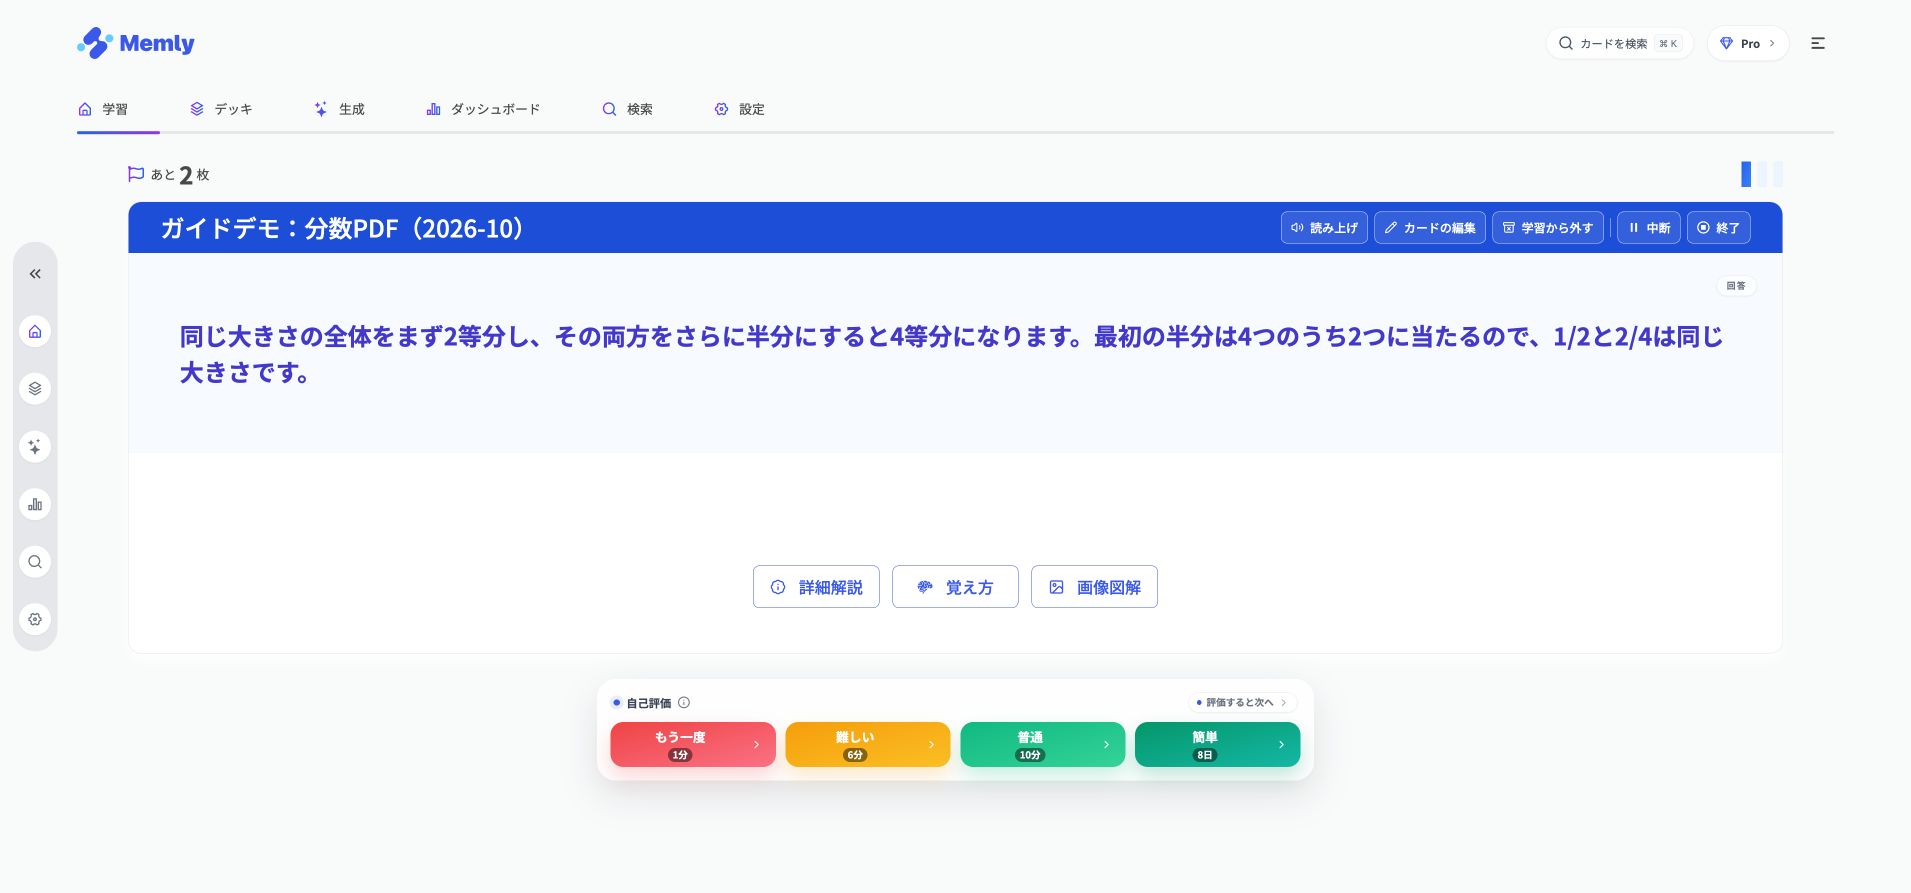The height and width of the screenshot is (893, 1911).
Task: Open the hamburger menu at top right
Action: (x=1818, y=43)
